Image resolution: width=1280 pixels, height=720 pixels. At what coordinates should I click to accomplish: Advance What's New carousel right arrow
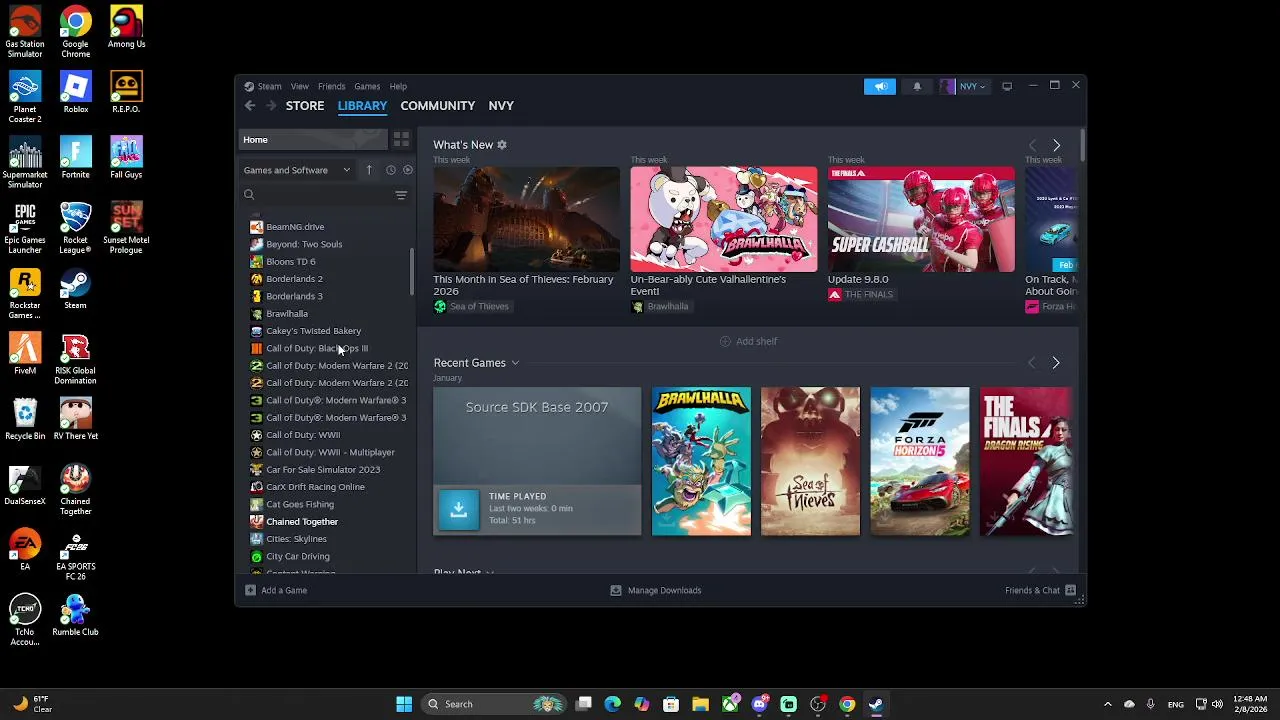coord(1056,146)
